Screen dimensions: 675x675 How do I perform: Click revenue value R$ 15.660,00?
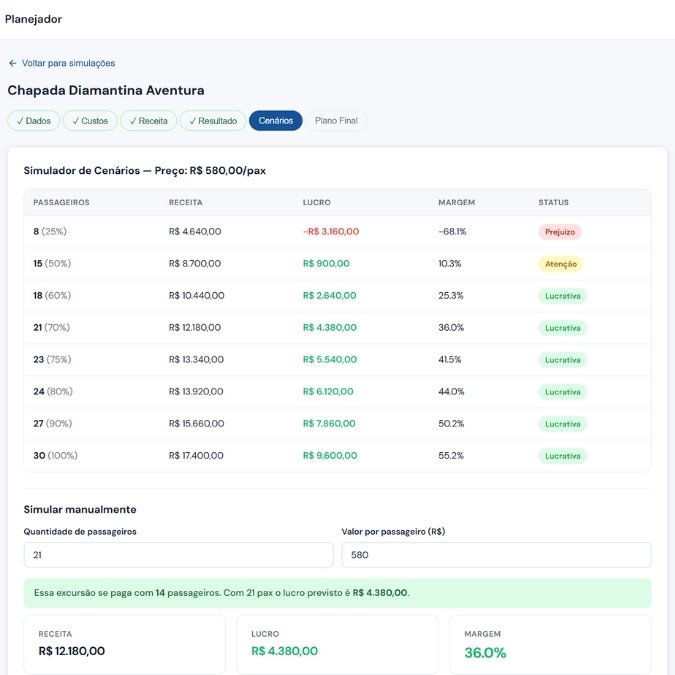pos(196,423)
